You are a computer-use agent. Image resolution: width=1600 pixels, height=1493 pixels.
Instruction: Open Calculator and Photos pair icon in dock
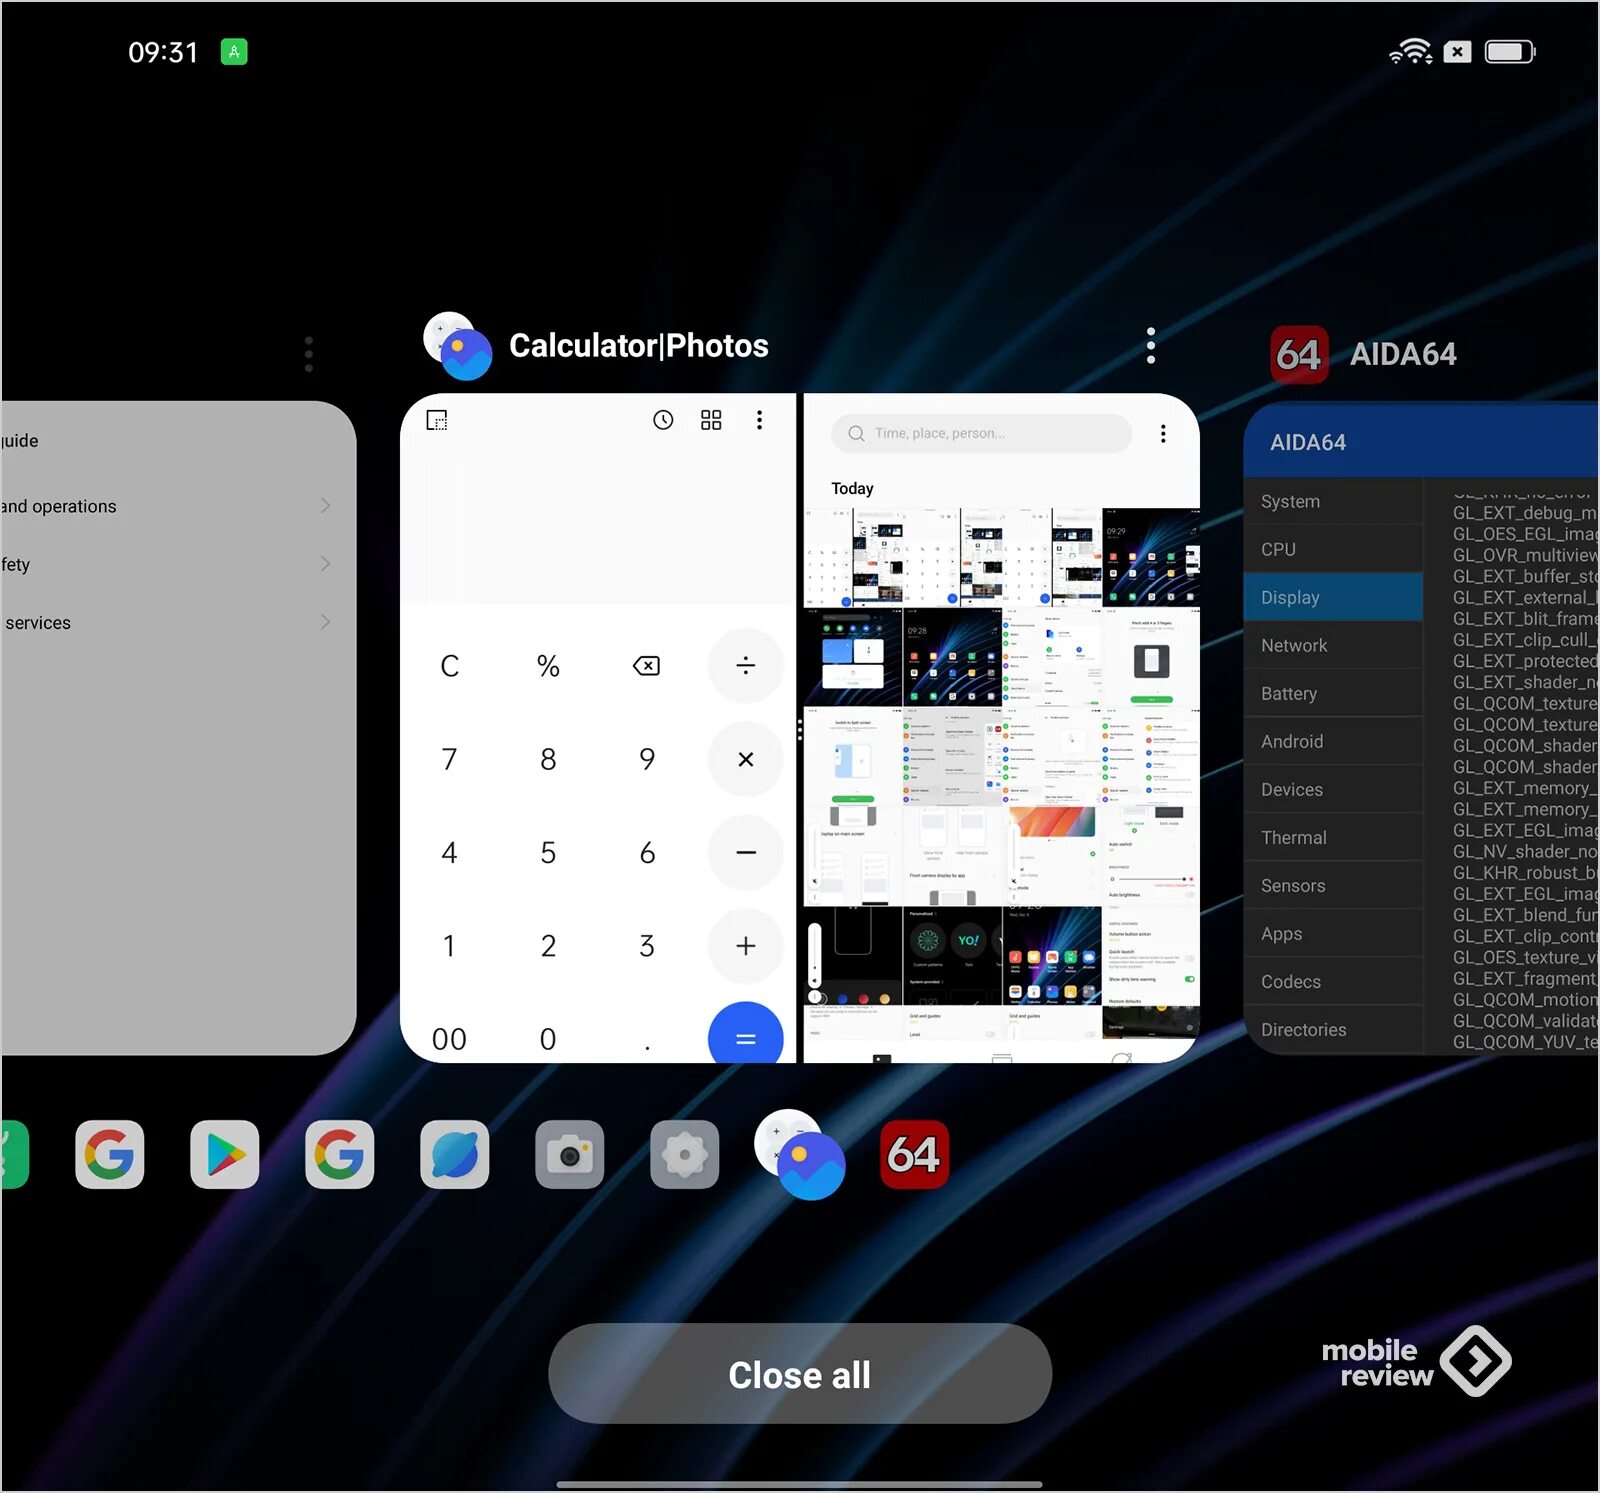tap(800, 1154)
